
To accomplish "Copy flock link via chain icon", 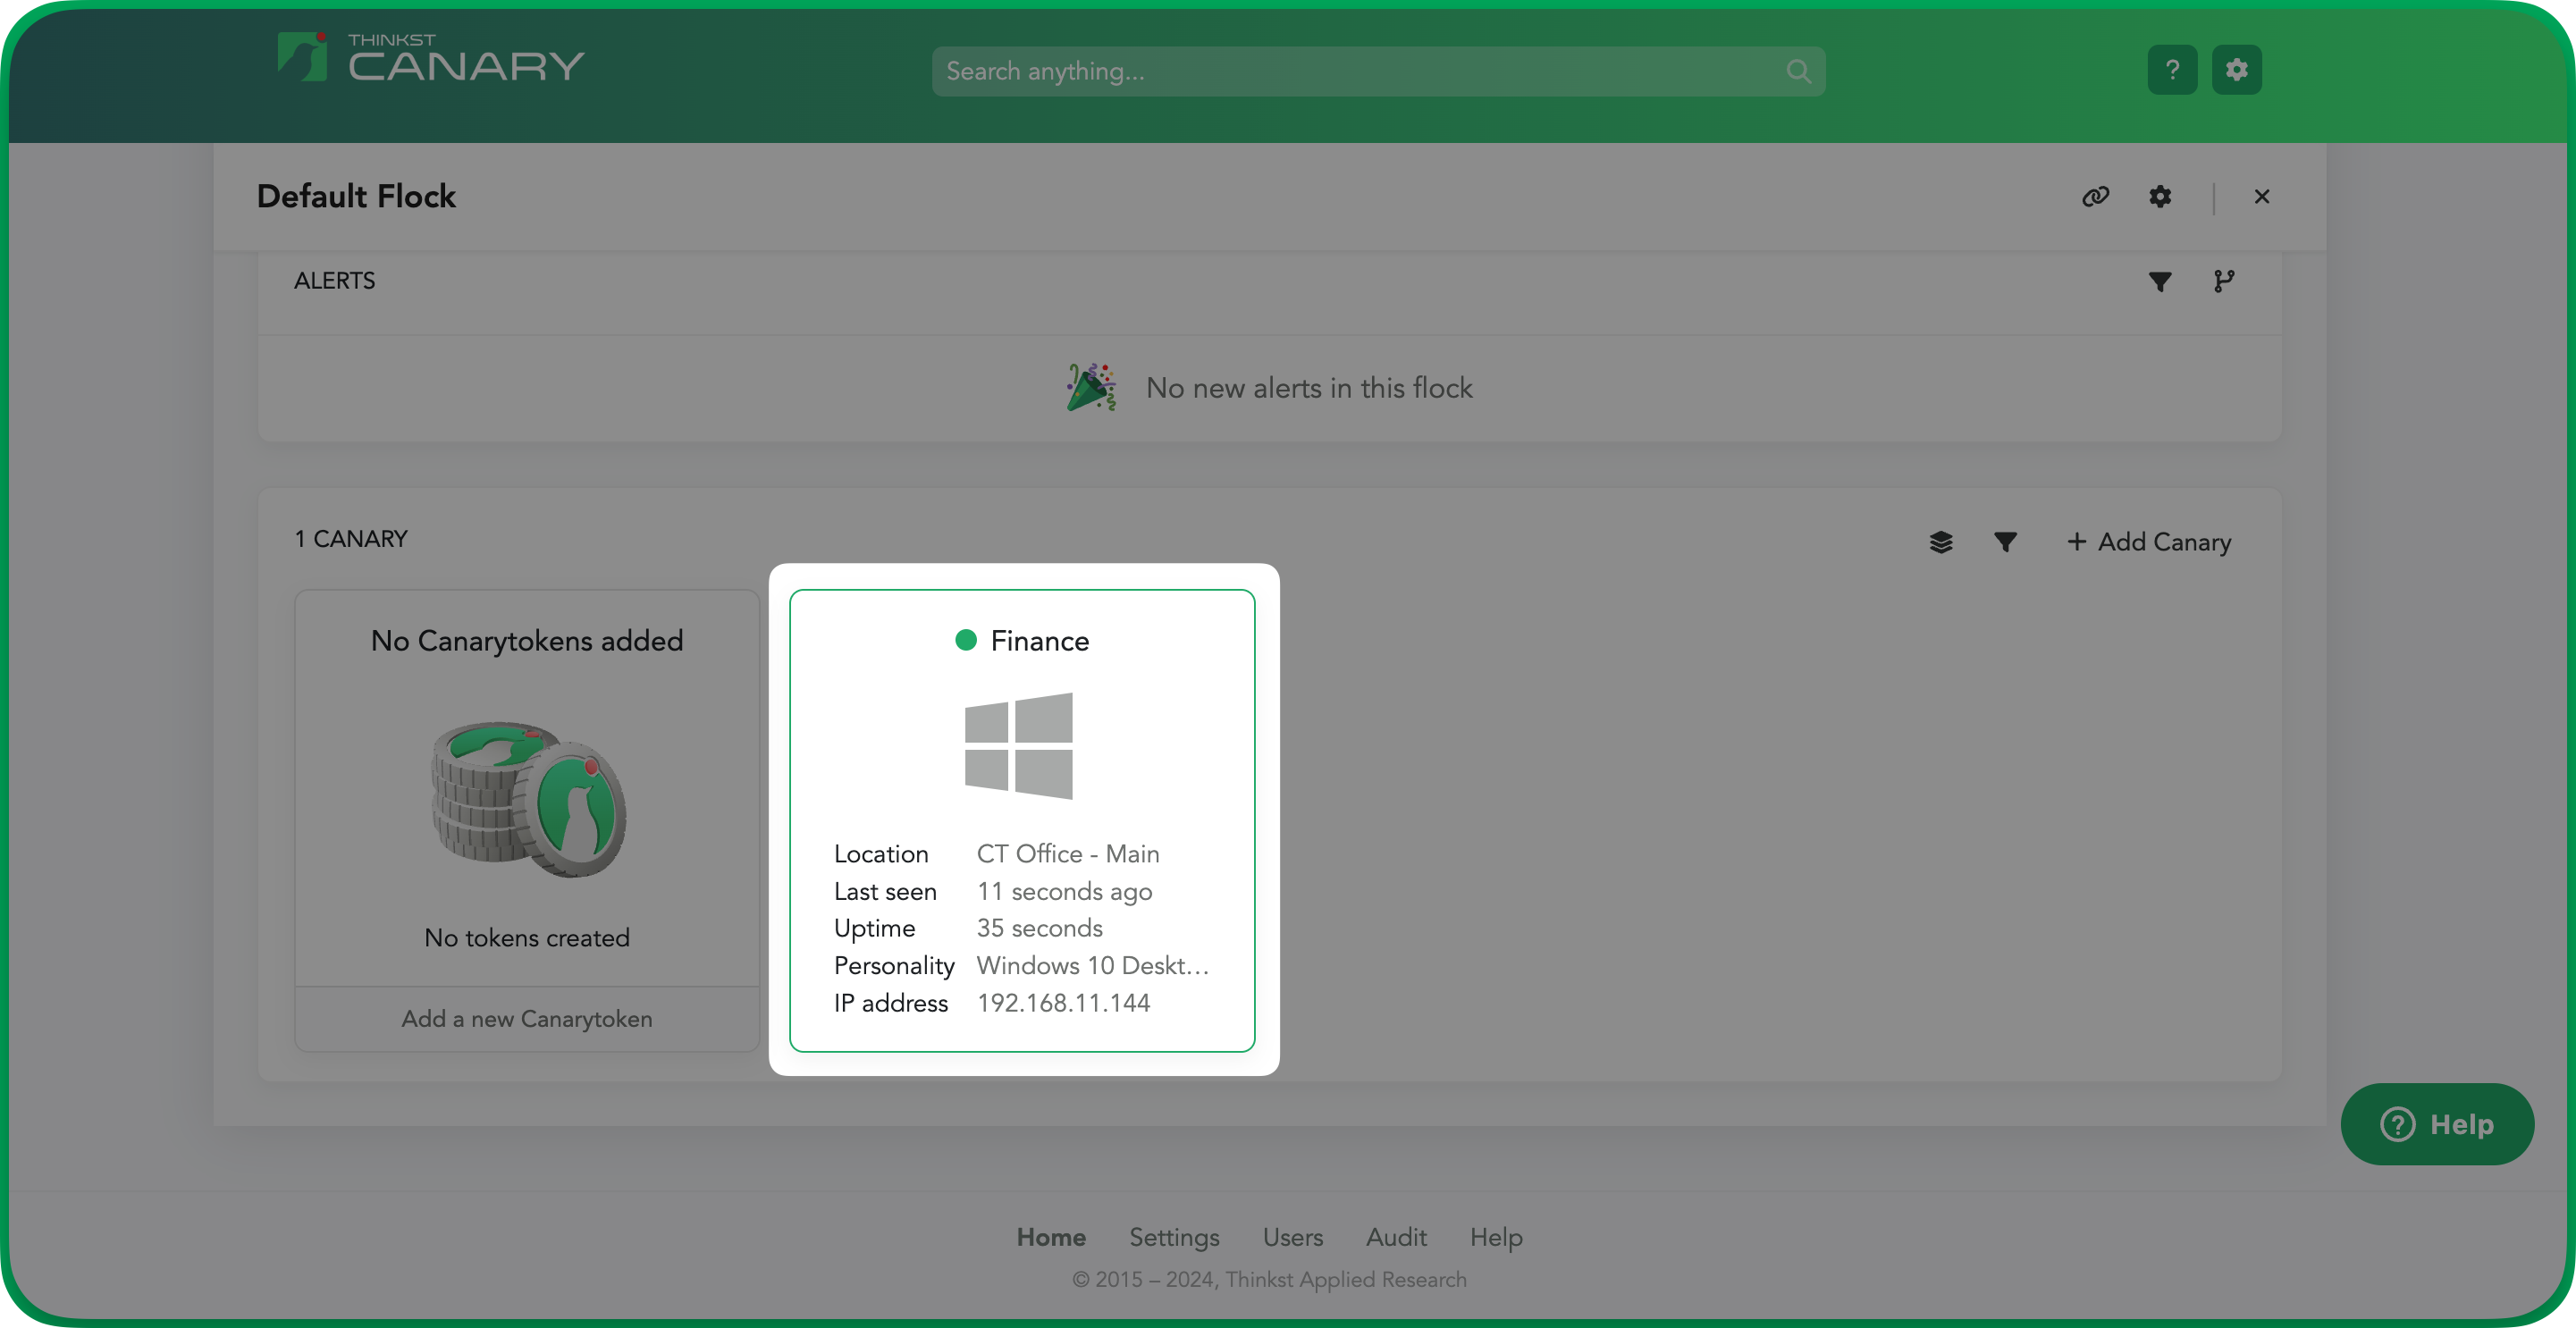I will [2096, 196].
